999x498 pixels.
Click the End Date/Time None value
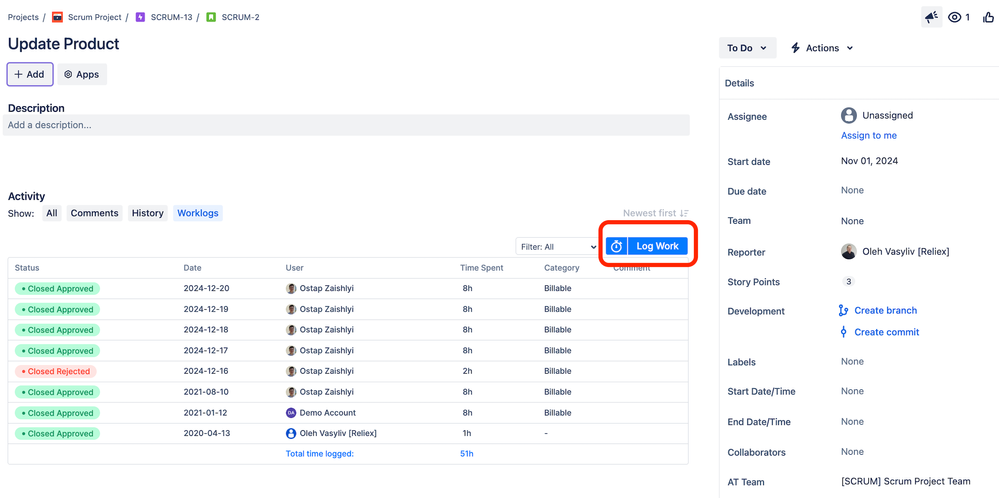[x=852, y=422]
